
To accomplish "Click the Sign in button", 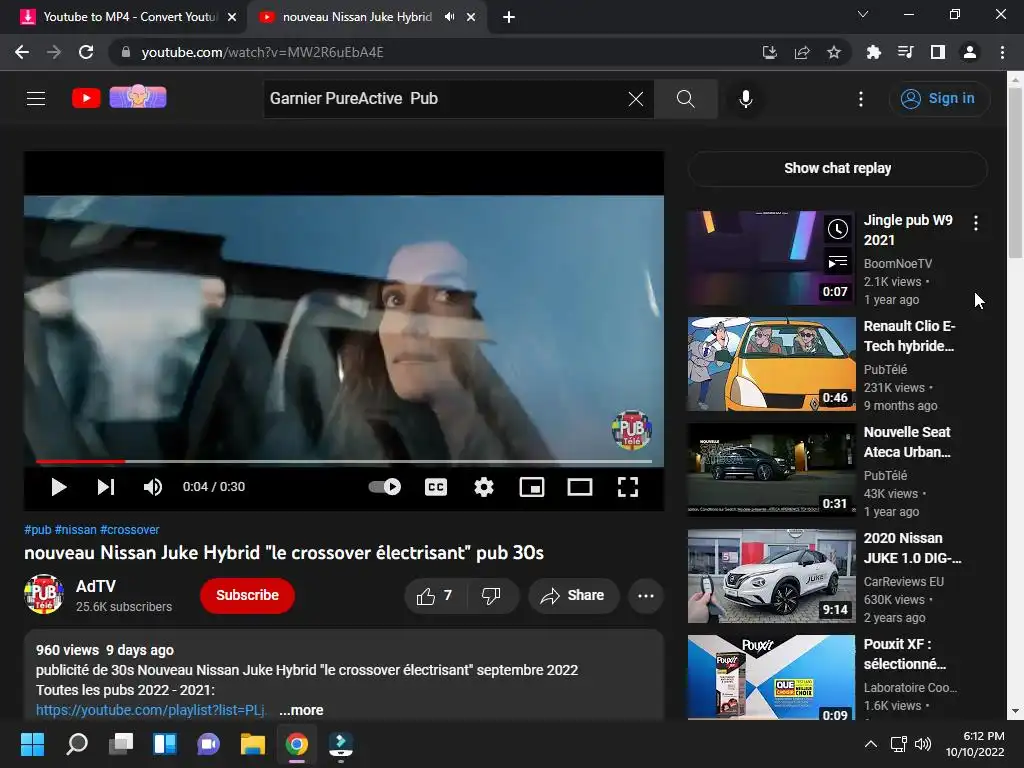I will point(939,99).
